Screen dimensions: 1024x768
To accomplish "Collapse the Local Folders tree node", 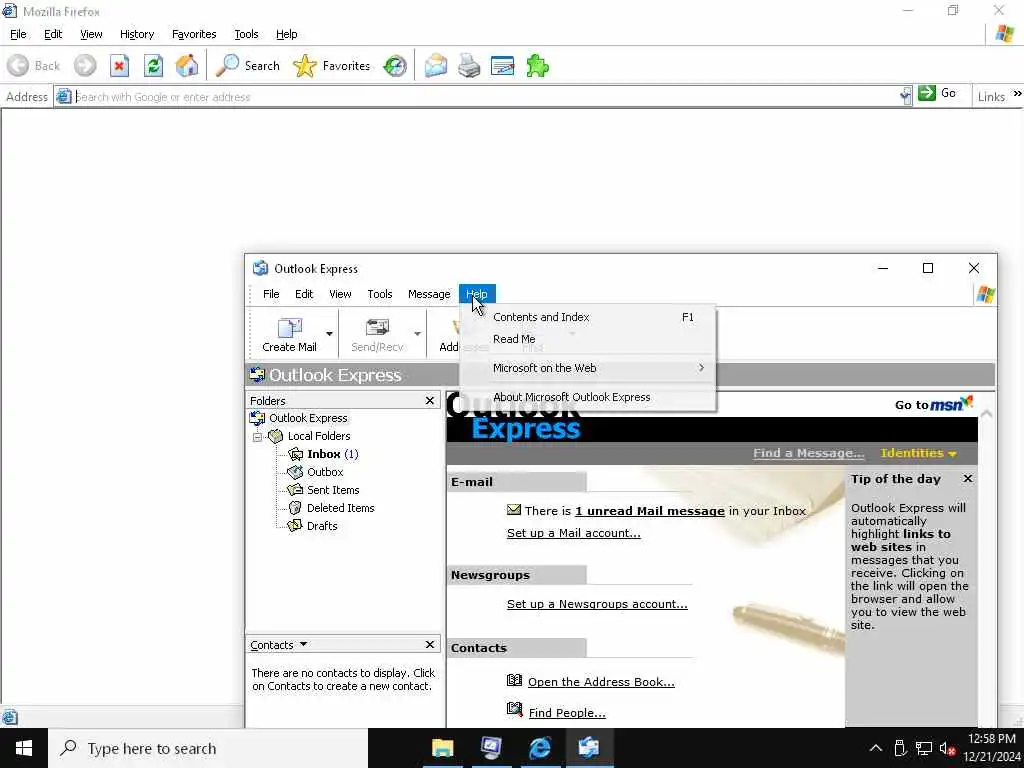I will pos(257,436).
